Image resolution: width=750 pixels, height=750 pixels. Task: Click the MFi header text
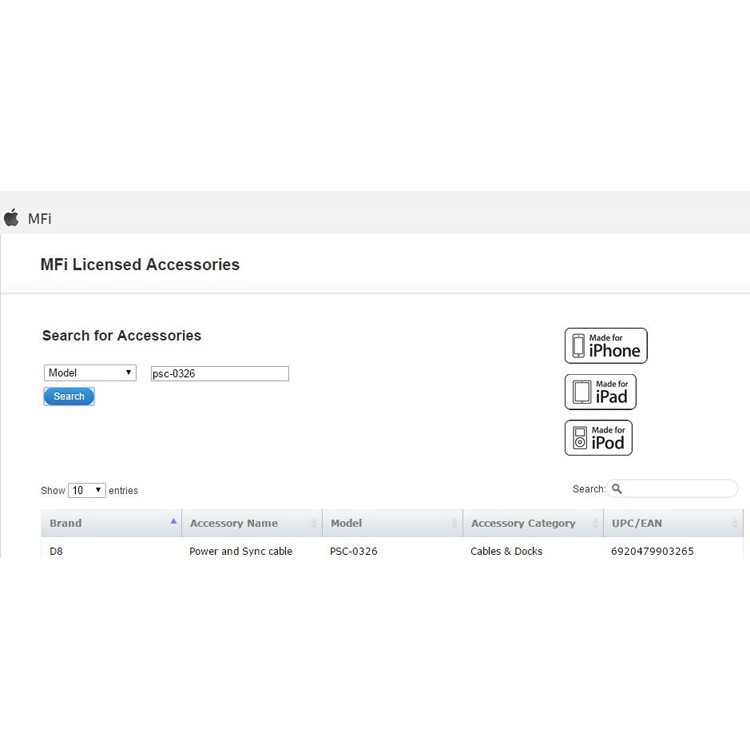tap(40, 219)
